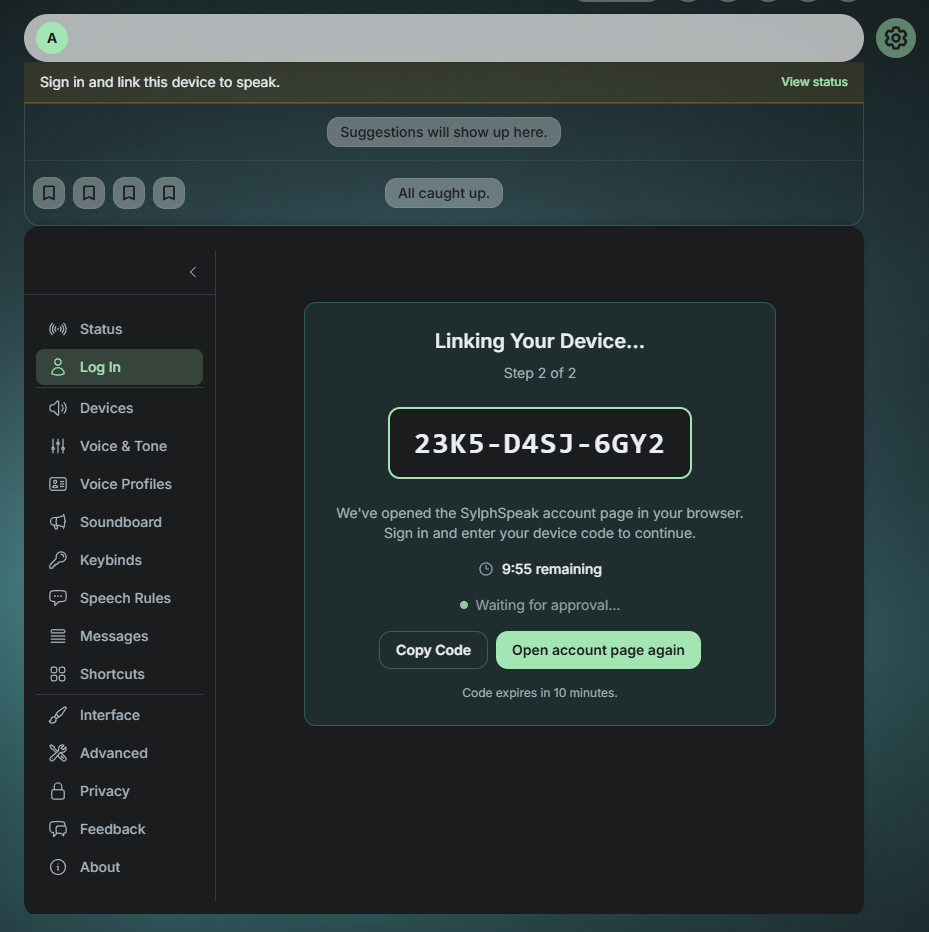Open the View status link
This screenshot has height=932, width=929.
point(814,82)
